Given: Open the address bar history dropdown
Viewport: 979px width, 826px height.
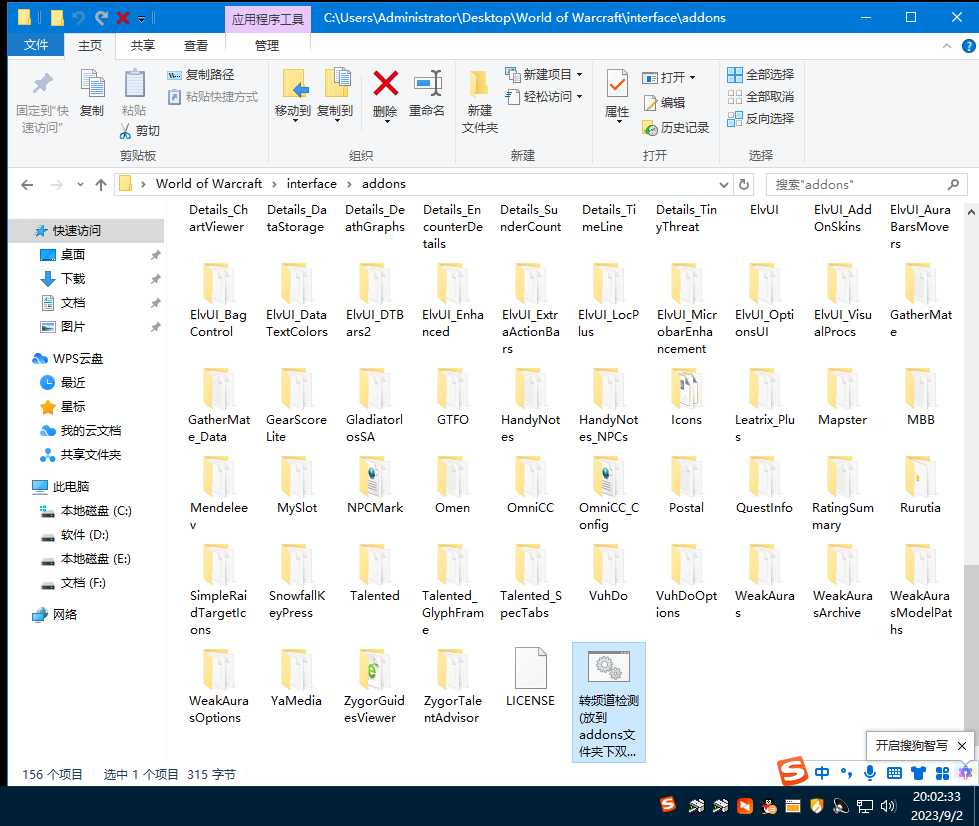Looking at the screenshot, I should coord(725,184).
